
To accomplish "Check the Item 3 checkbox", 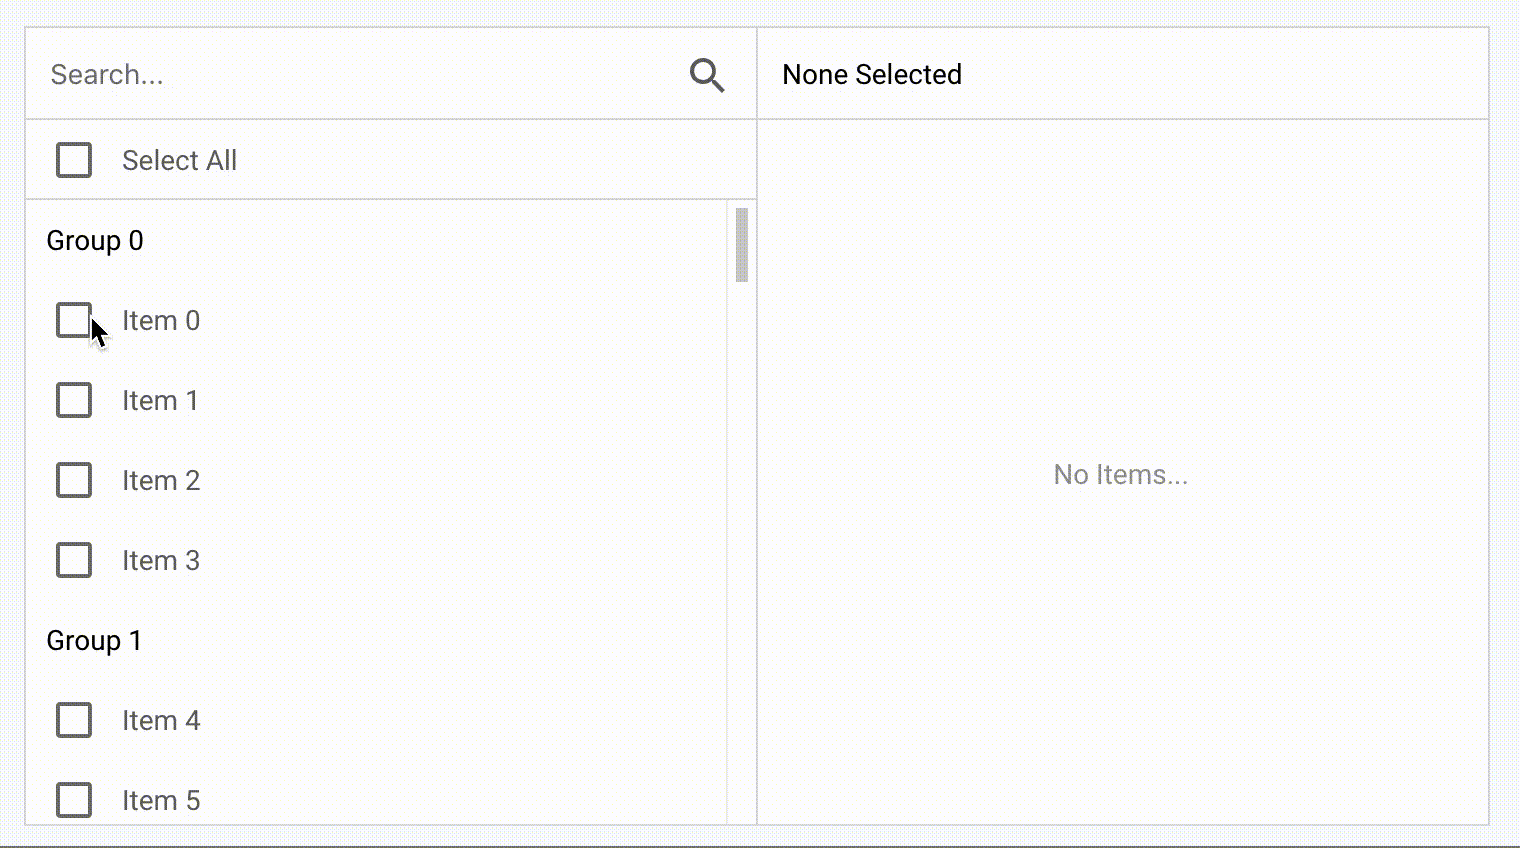I will 74,560.
